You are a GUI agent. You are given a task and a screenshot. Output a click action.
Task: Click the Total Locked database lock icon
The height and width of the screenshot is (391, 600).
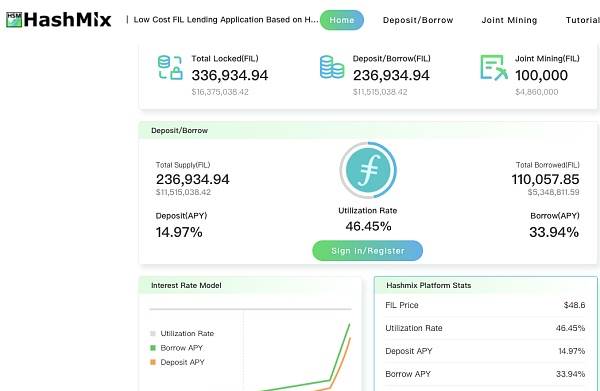170,68
